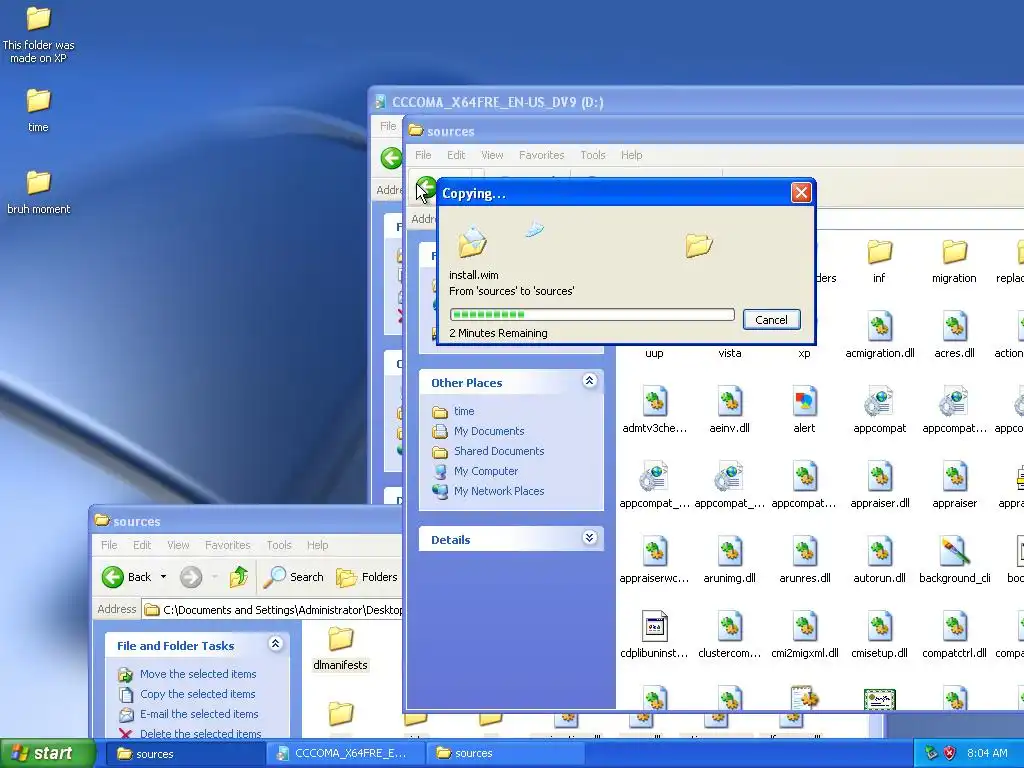Click the Up folder icon in bottom sources window

pyautogui.click(x=238, y=577)
